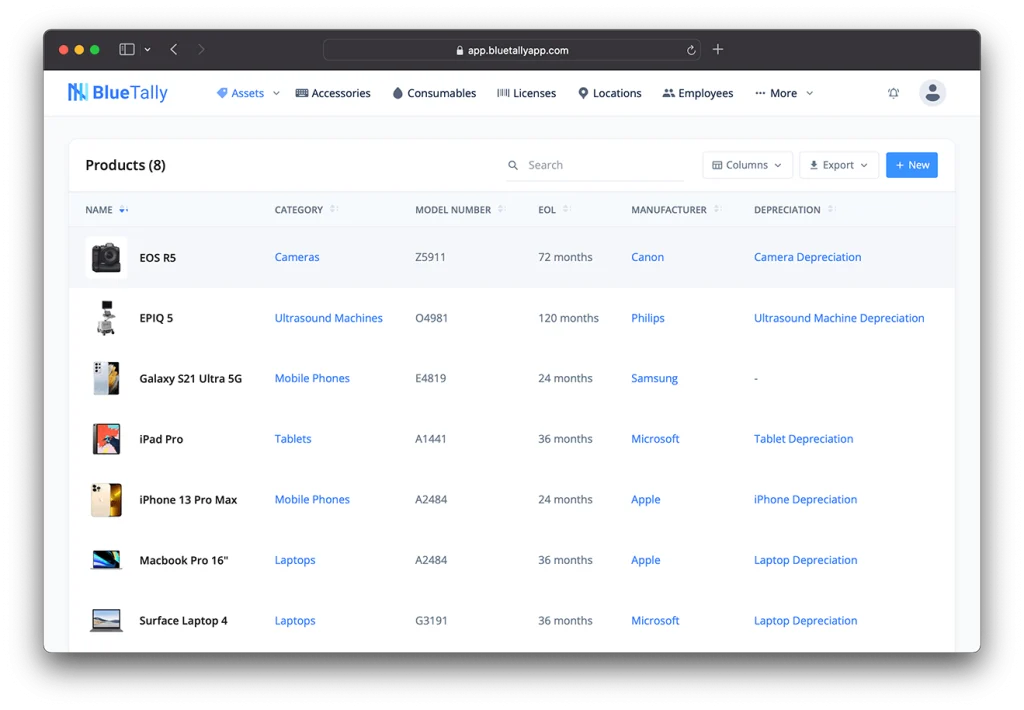Screen dimensions: 1024x710
Task: Open the Philips manufacturer link
Action: 648,318
